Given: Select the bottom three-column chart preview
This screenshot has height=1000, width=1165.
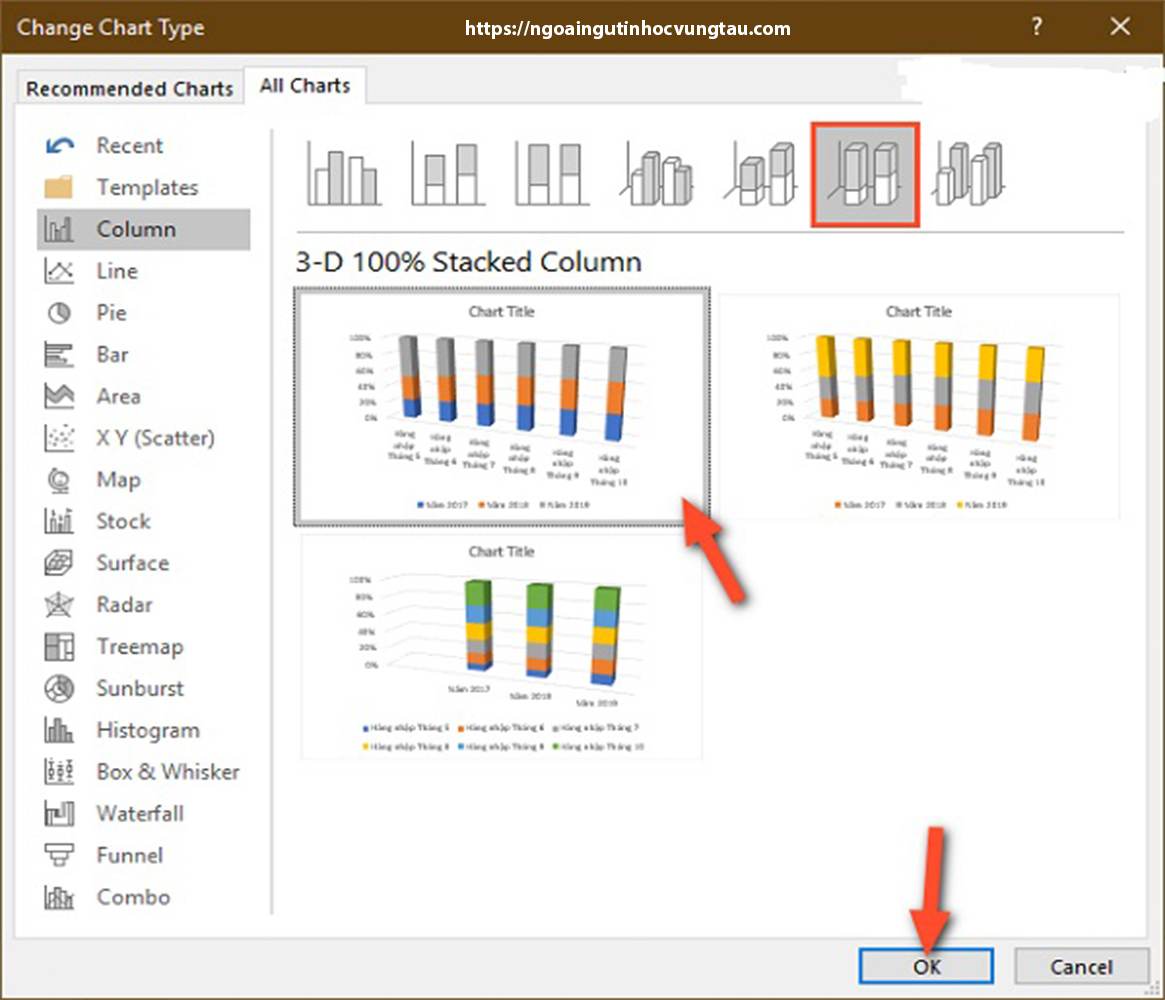Looking at the screenshot, I should (x=500, y=645).
